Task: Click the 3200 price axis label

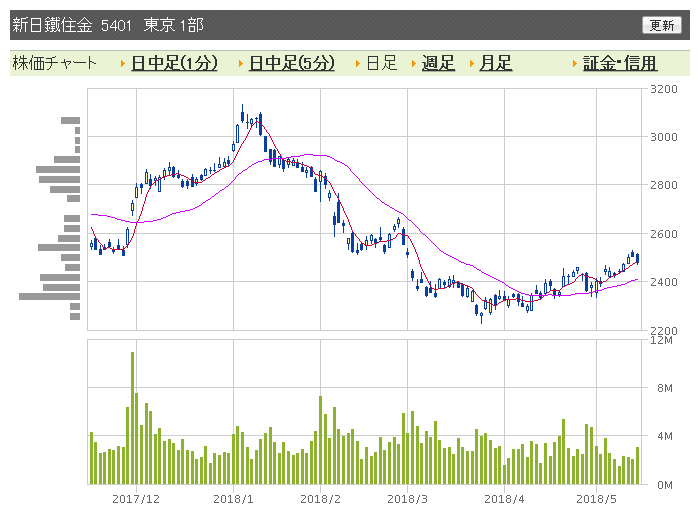Action: [x=664, y=89]
